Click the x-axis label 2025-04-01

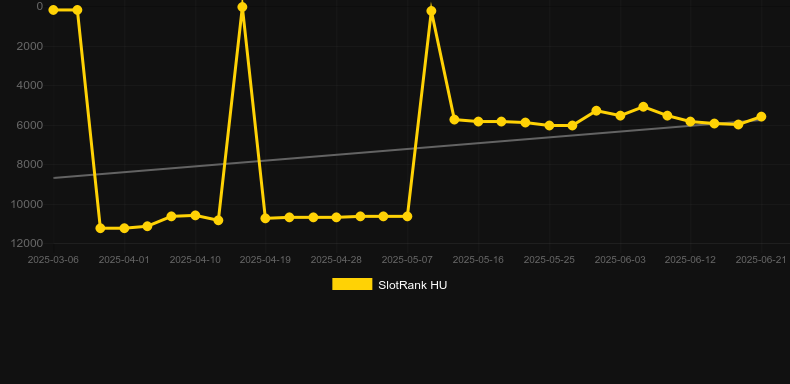point(124,260)
